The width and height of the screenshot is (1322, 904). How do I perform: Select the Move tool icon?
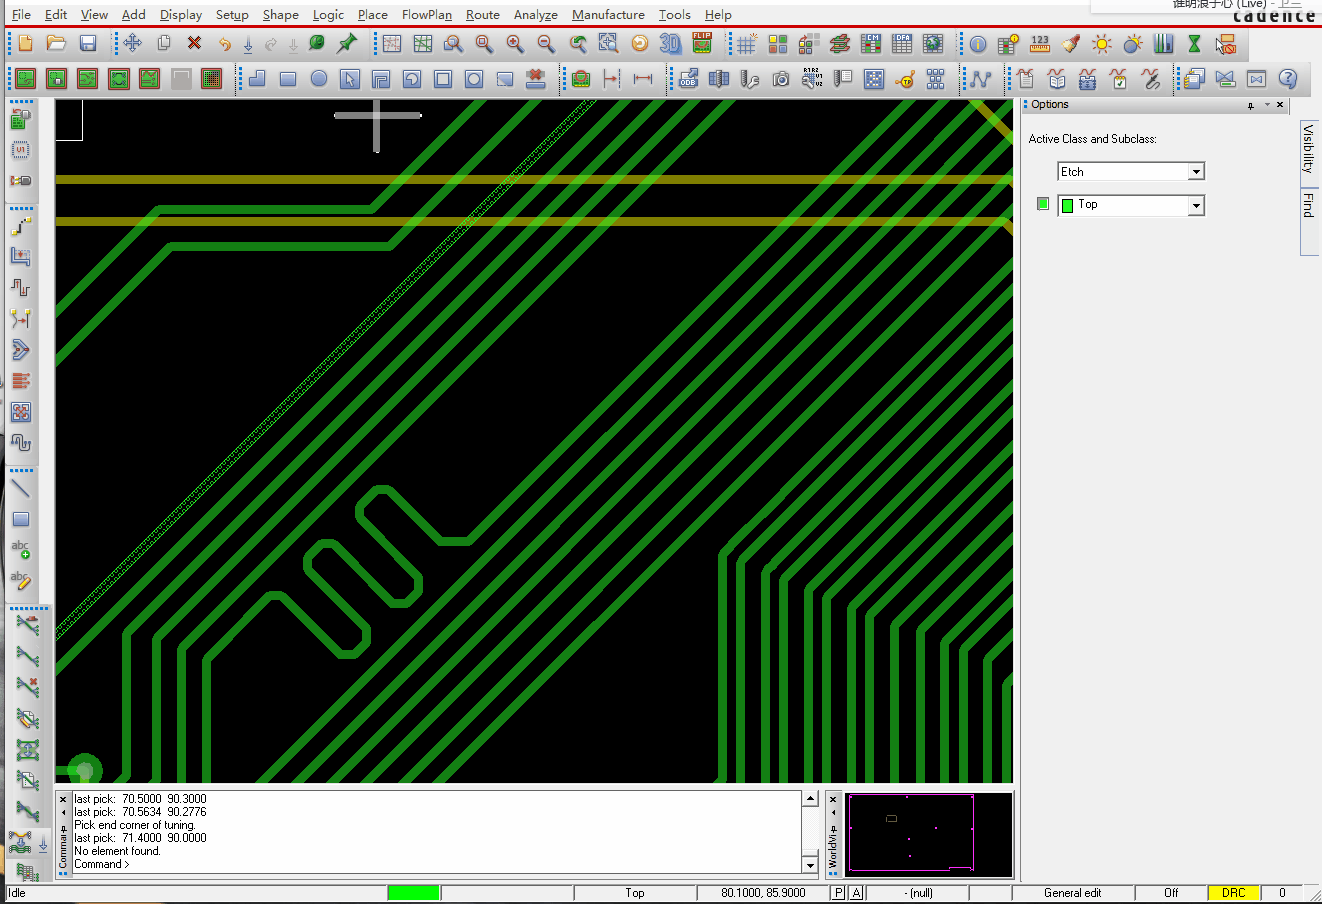pyautogui.click(x=132, y=43)
